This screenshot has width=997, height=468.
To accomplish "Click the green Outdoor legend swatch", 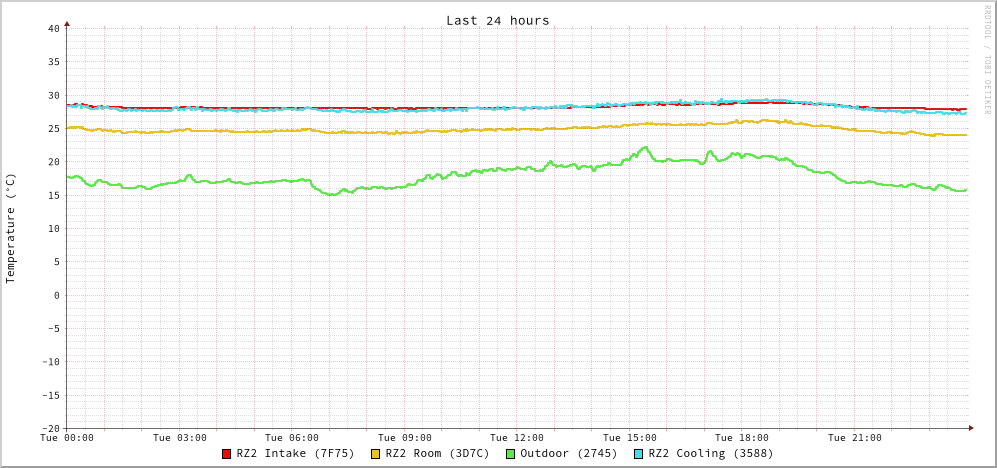I will (510, 454).
